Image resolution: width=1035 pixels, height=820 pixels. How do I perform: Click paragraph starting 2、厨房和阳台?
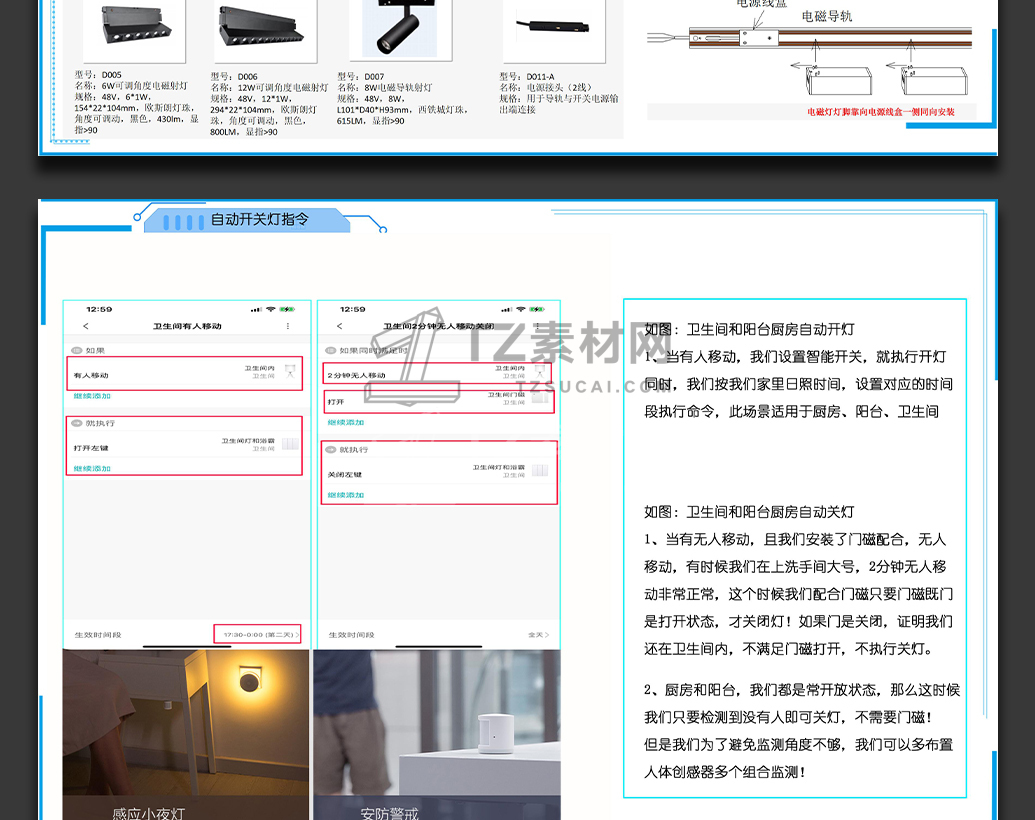click(801, 731)
